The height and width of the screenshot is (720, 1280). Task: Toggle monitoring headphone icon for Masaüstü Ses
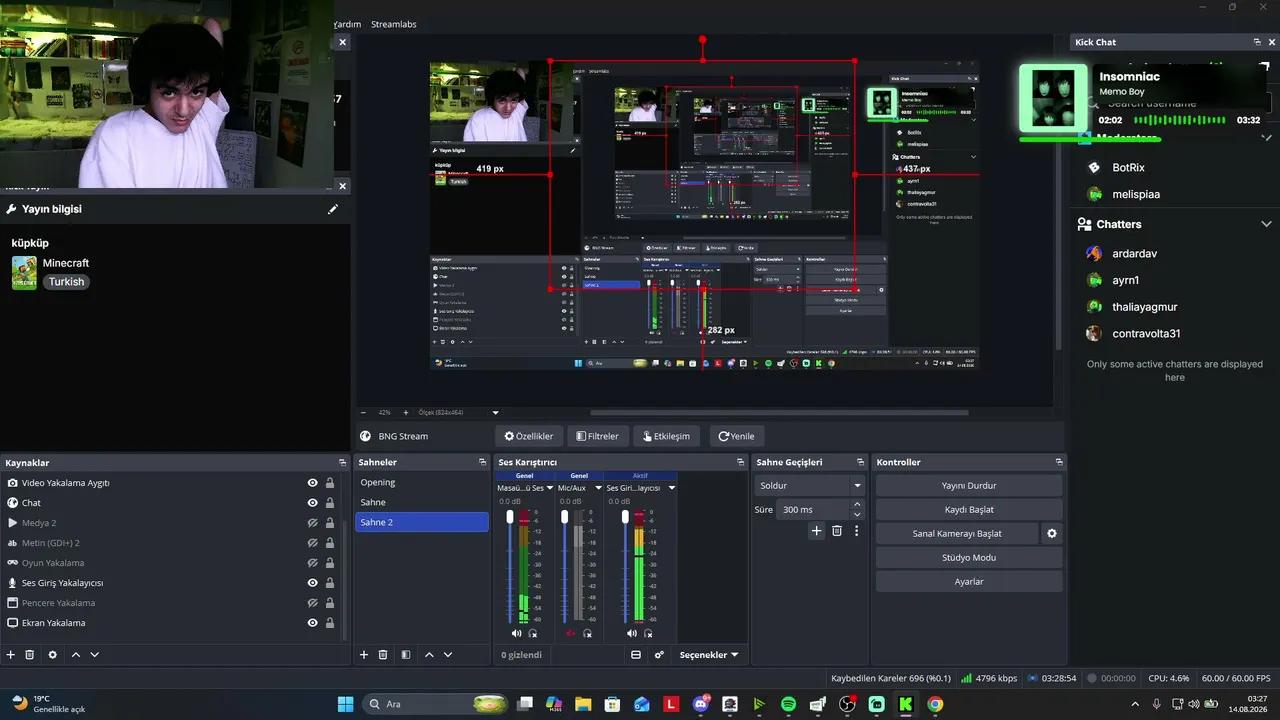tap(533, 633)
